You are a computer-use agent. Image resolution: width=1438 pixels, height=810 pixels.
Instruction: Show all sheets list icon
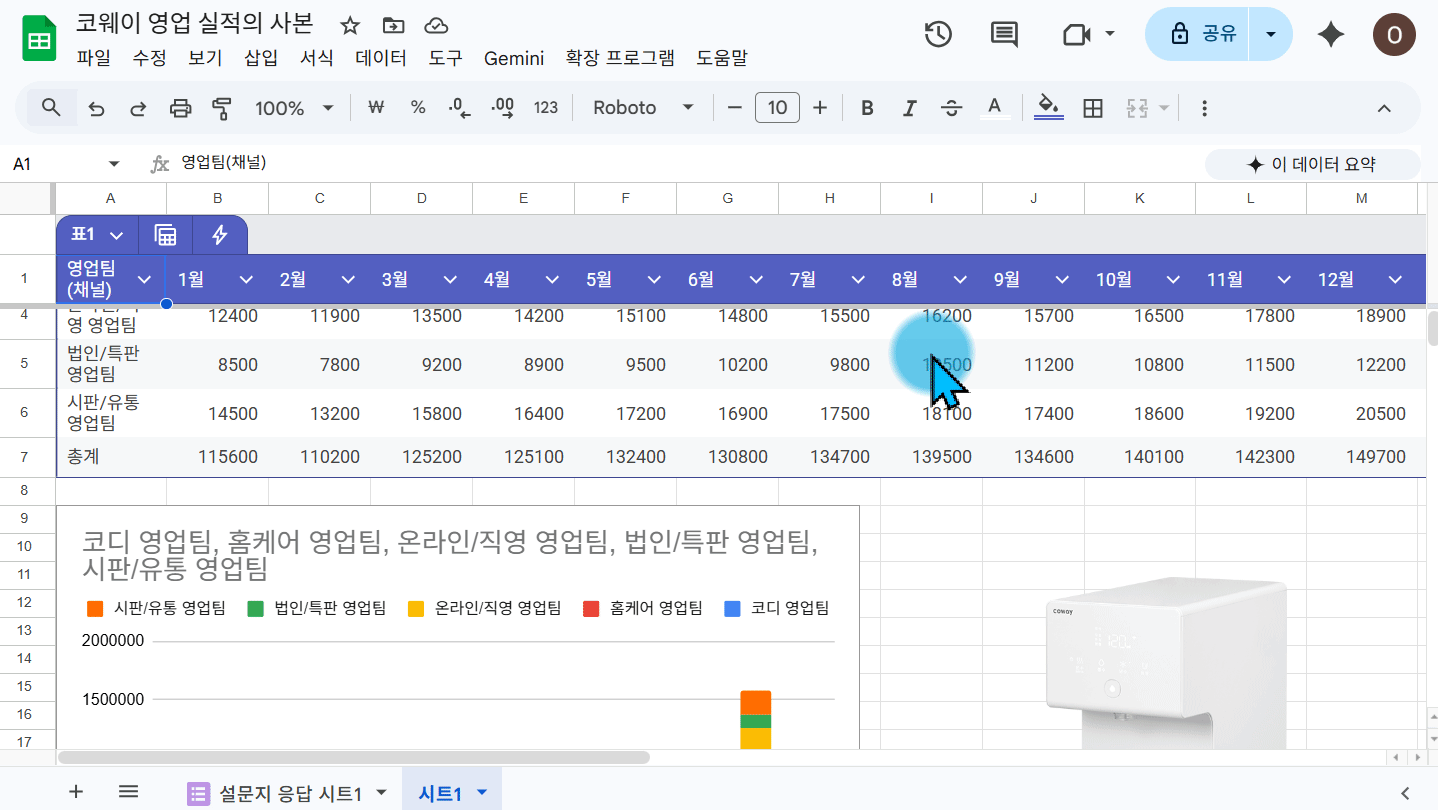pos(128,792)
